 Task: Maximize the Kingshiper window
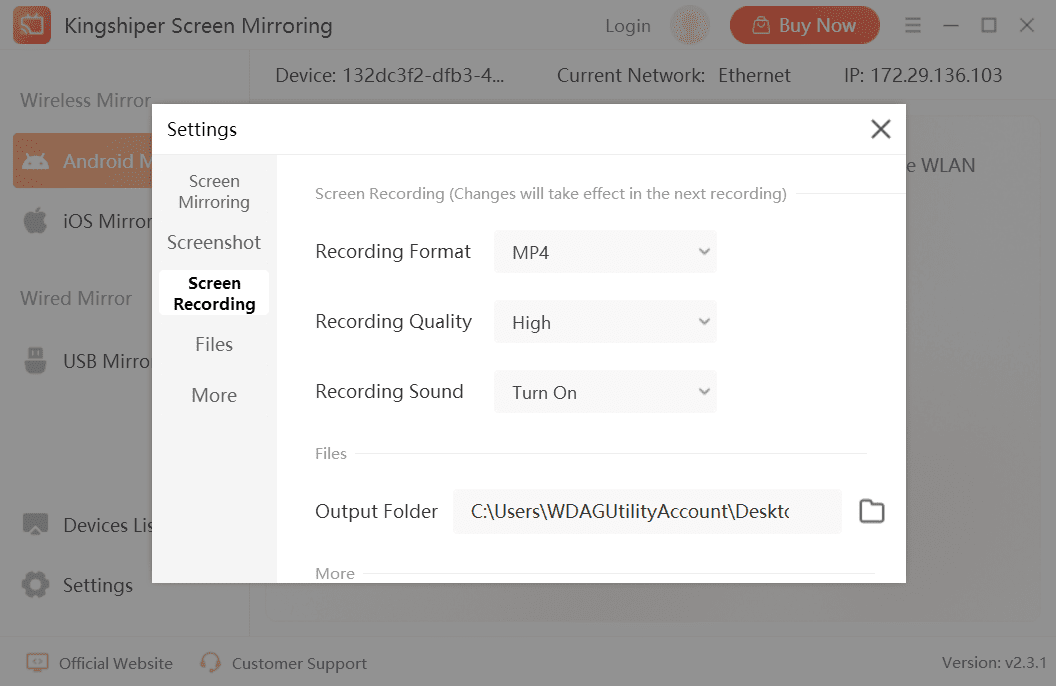989,26
